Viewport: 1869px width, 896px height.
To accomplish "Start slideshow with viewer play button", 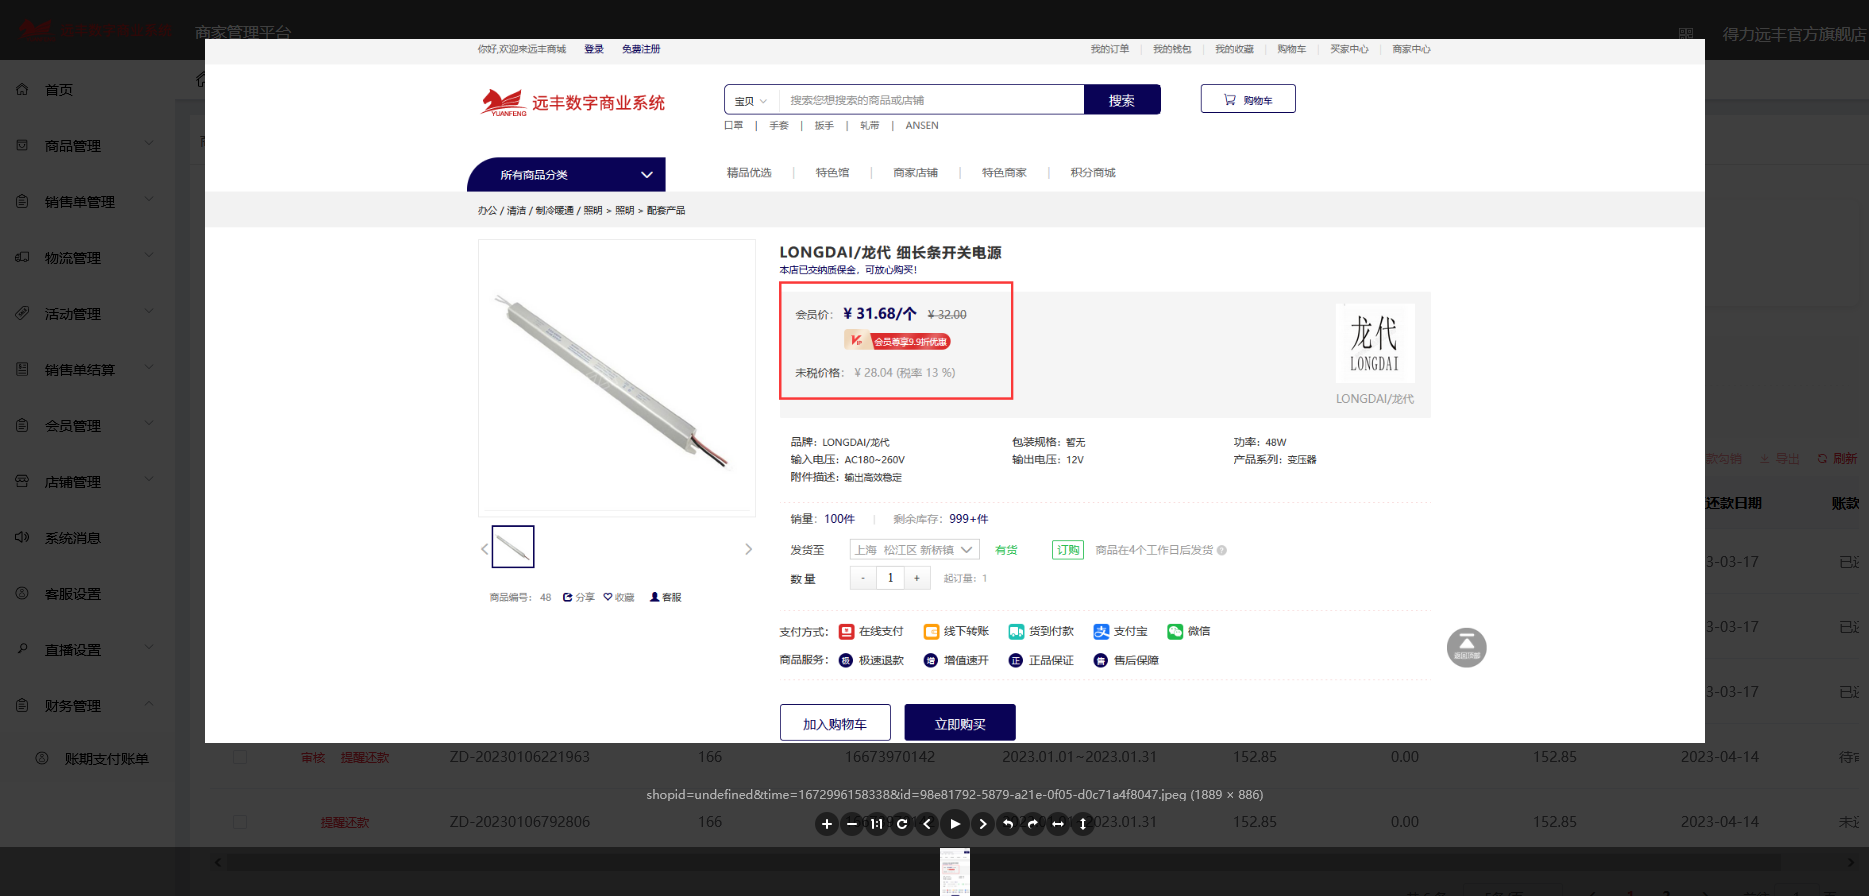I will 955,824.
